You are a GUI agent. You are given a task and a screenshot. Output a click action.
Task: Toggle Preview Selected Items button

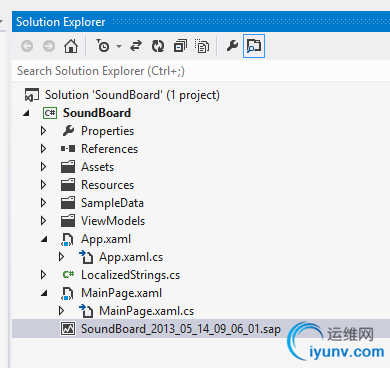click(254, 46)
